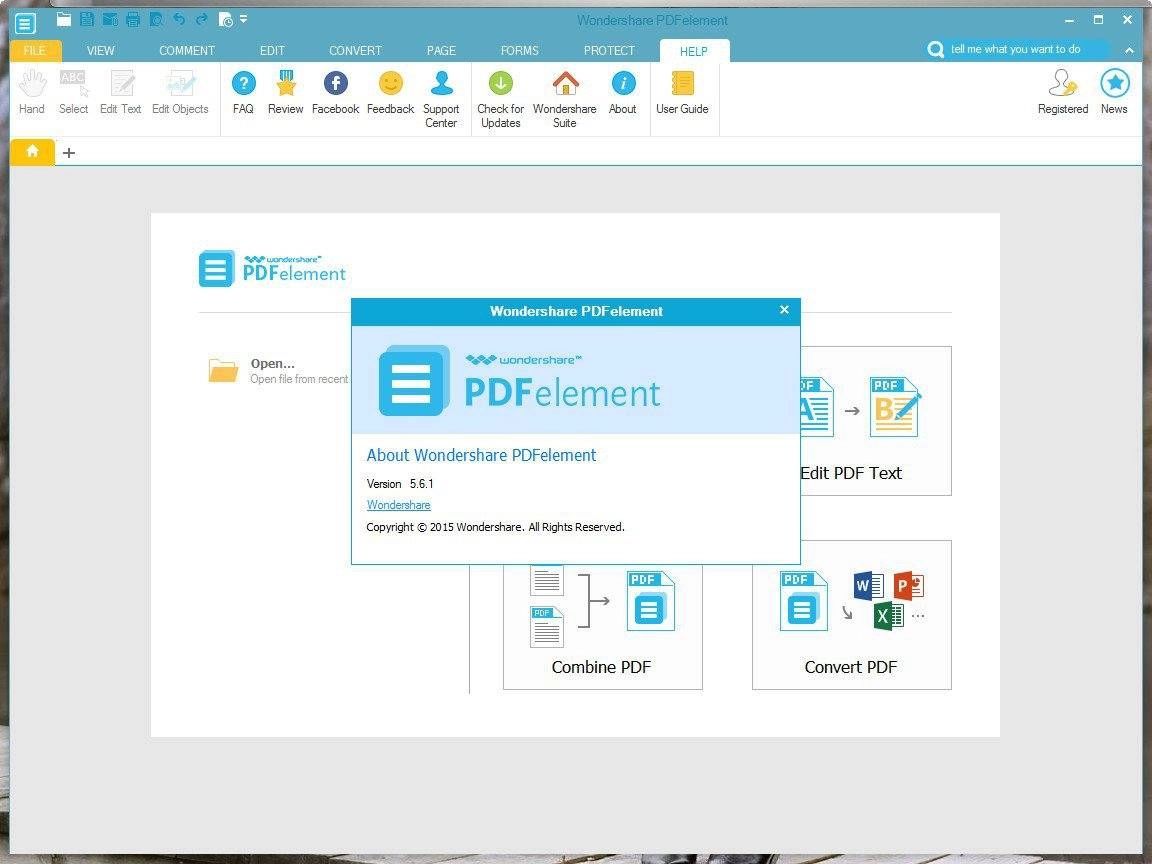Open the Support Center
The image size is (1152, 864).
pos(441,100)
